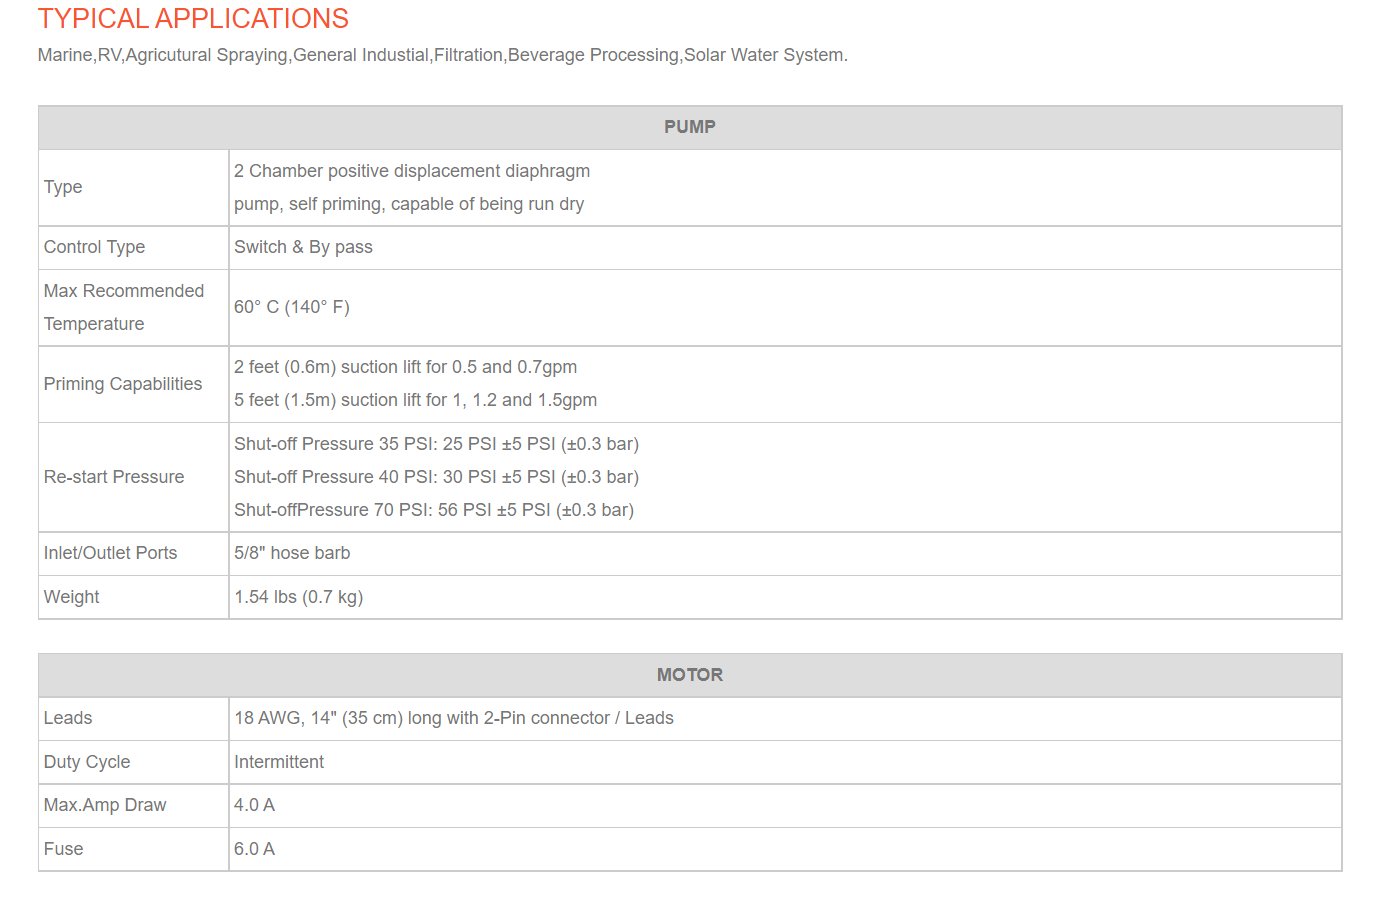Select the Max.Amp Draw 4.0 A value
The image size is (1388, 902).
coord(254,805)
